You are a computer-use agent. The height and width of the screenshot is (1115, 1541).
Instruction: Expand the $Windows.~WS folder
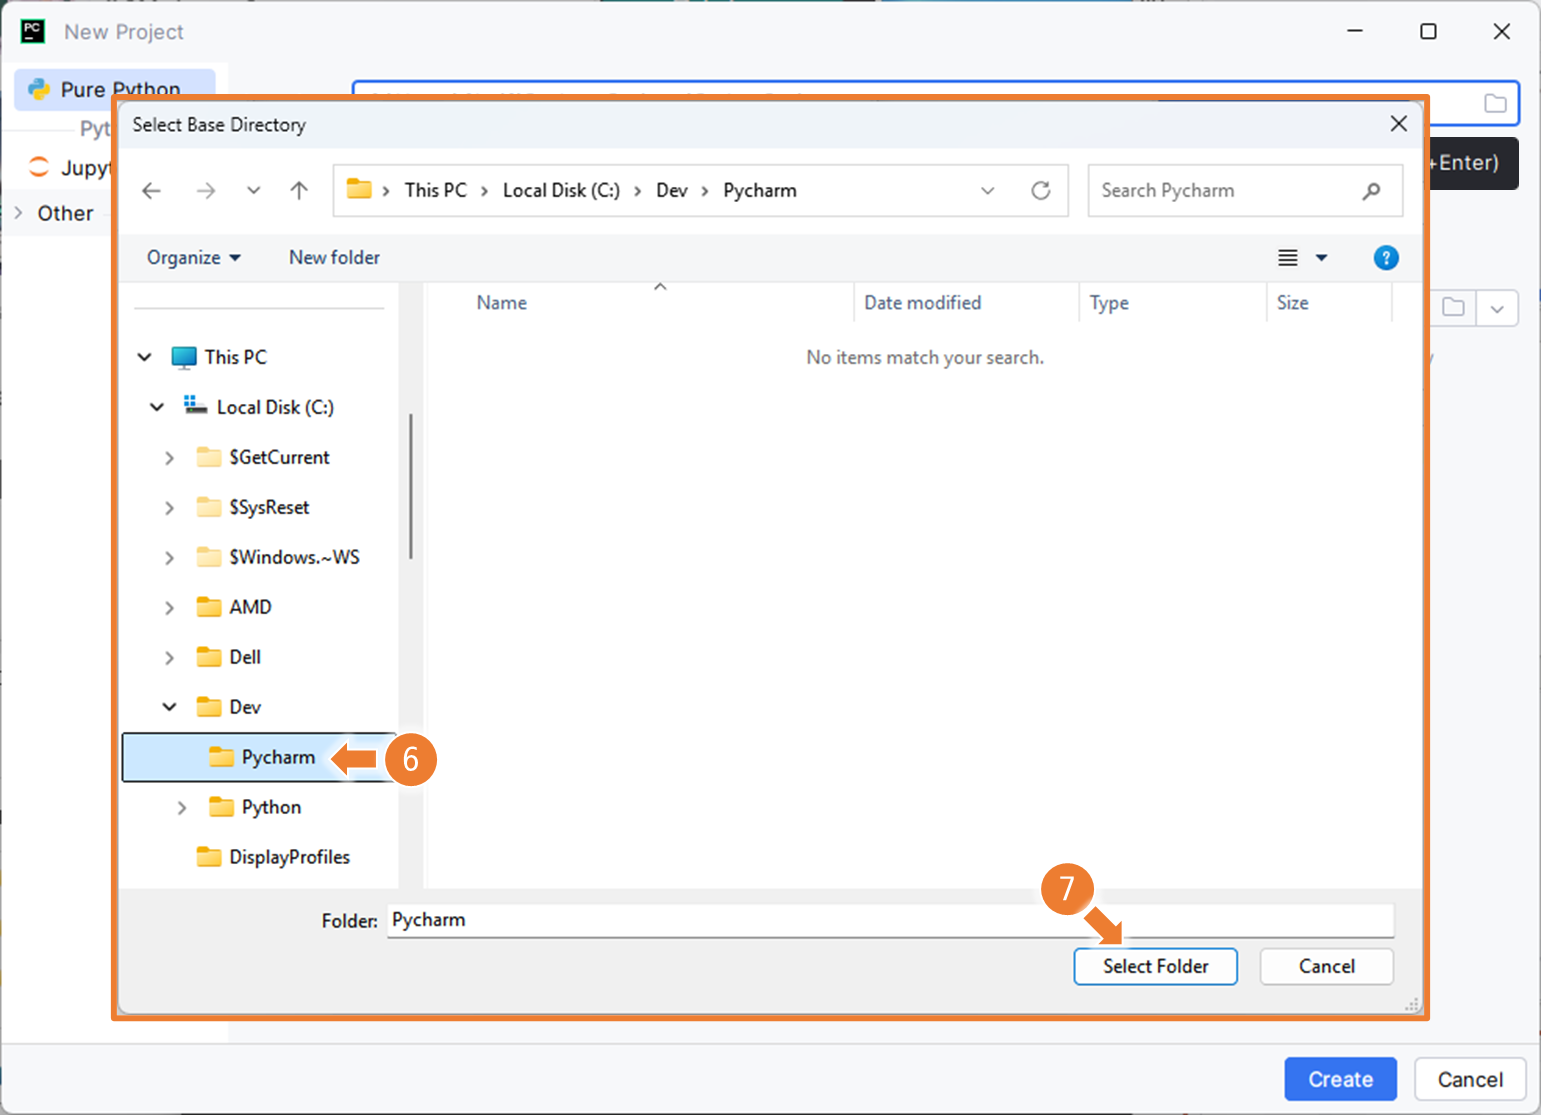[x=169, y=557]
